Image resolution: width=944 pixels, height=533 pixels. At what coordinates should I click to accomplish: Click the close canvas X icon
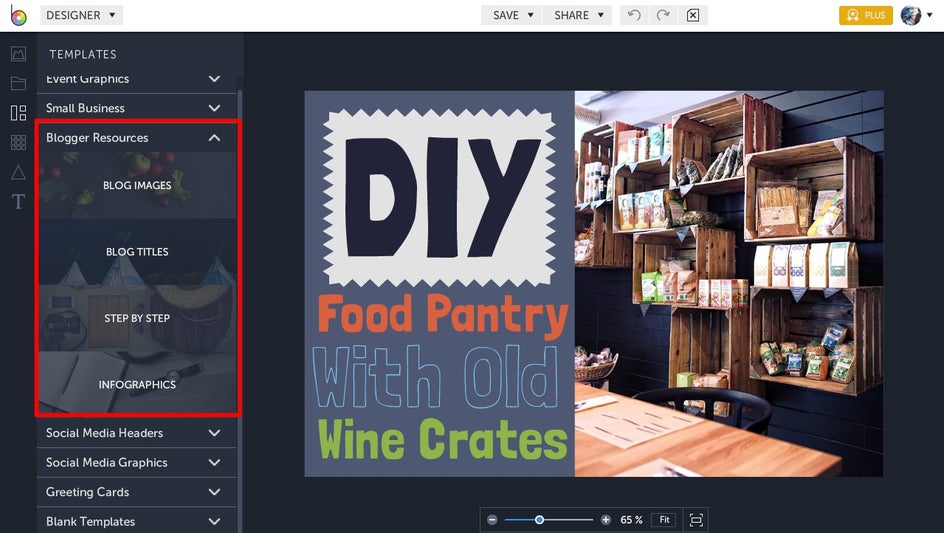coord(693,15)
